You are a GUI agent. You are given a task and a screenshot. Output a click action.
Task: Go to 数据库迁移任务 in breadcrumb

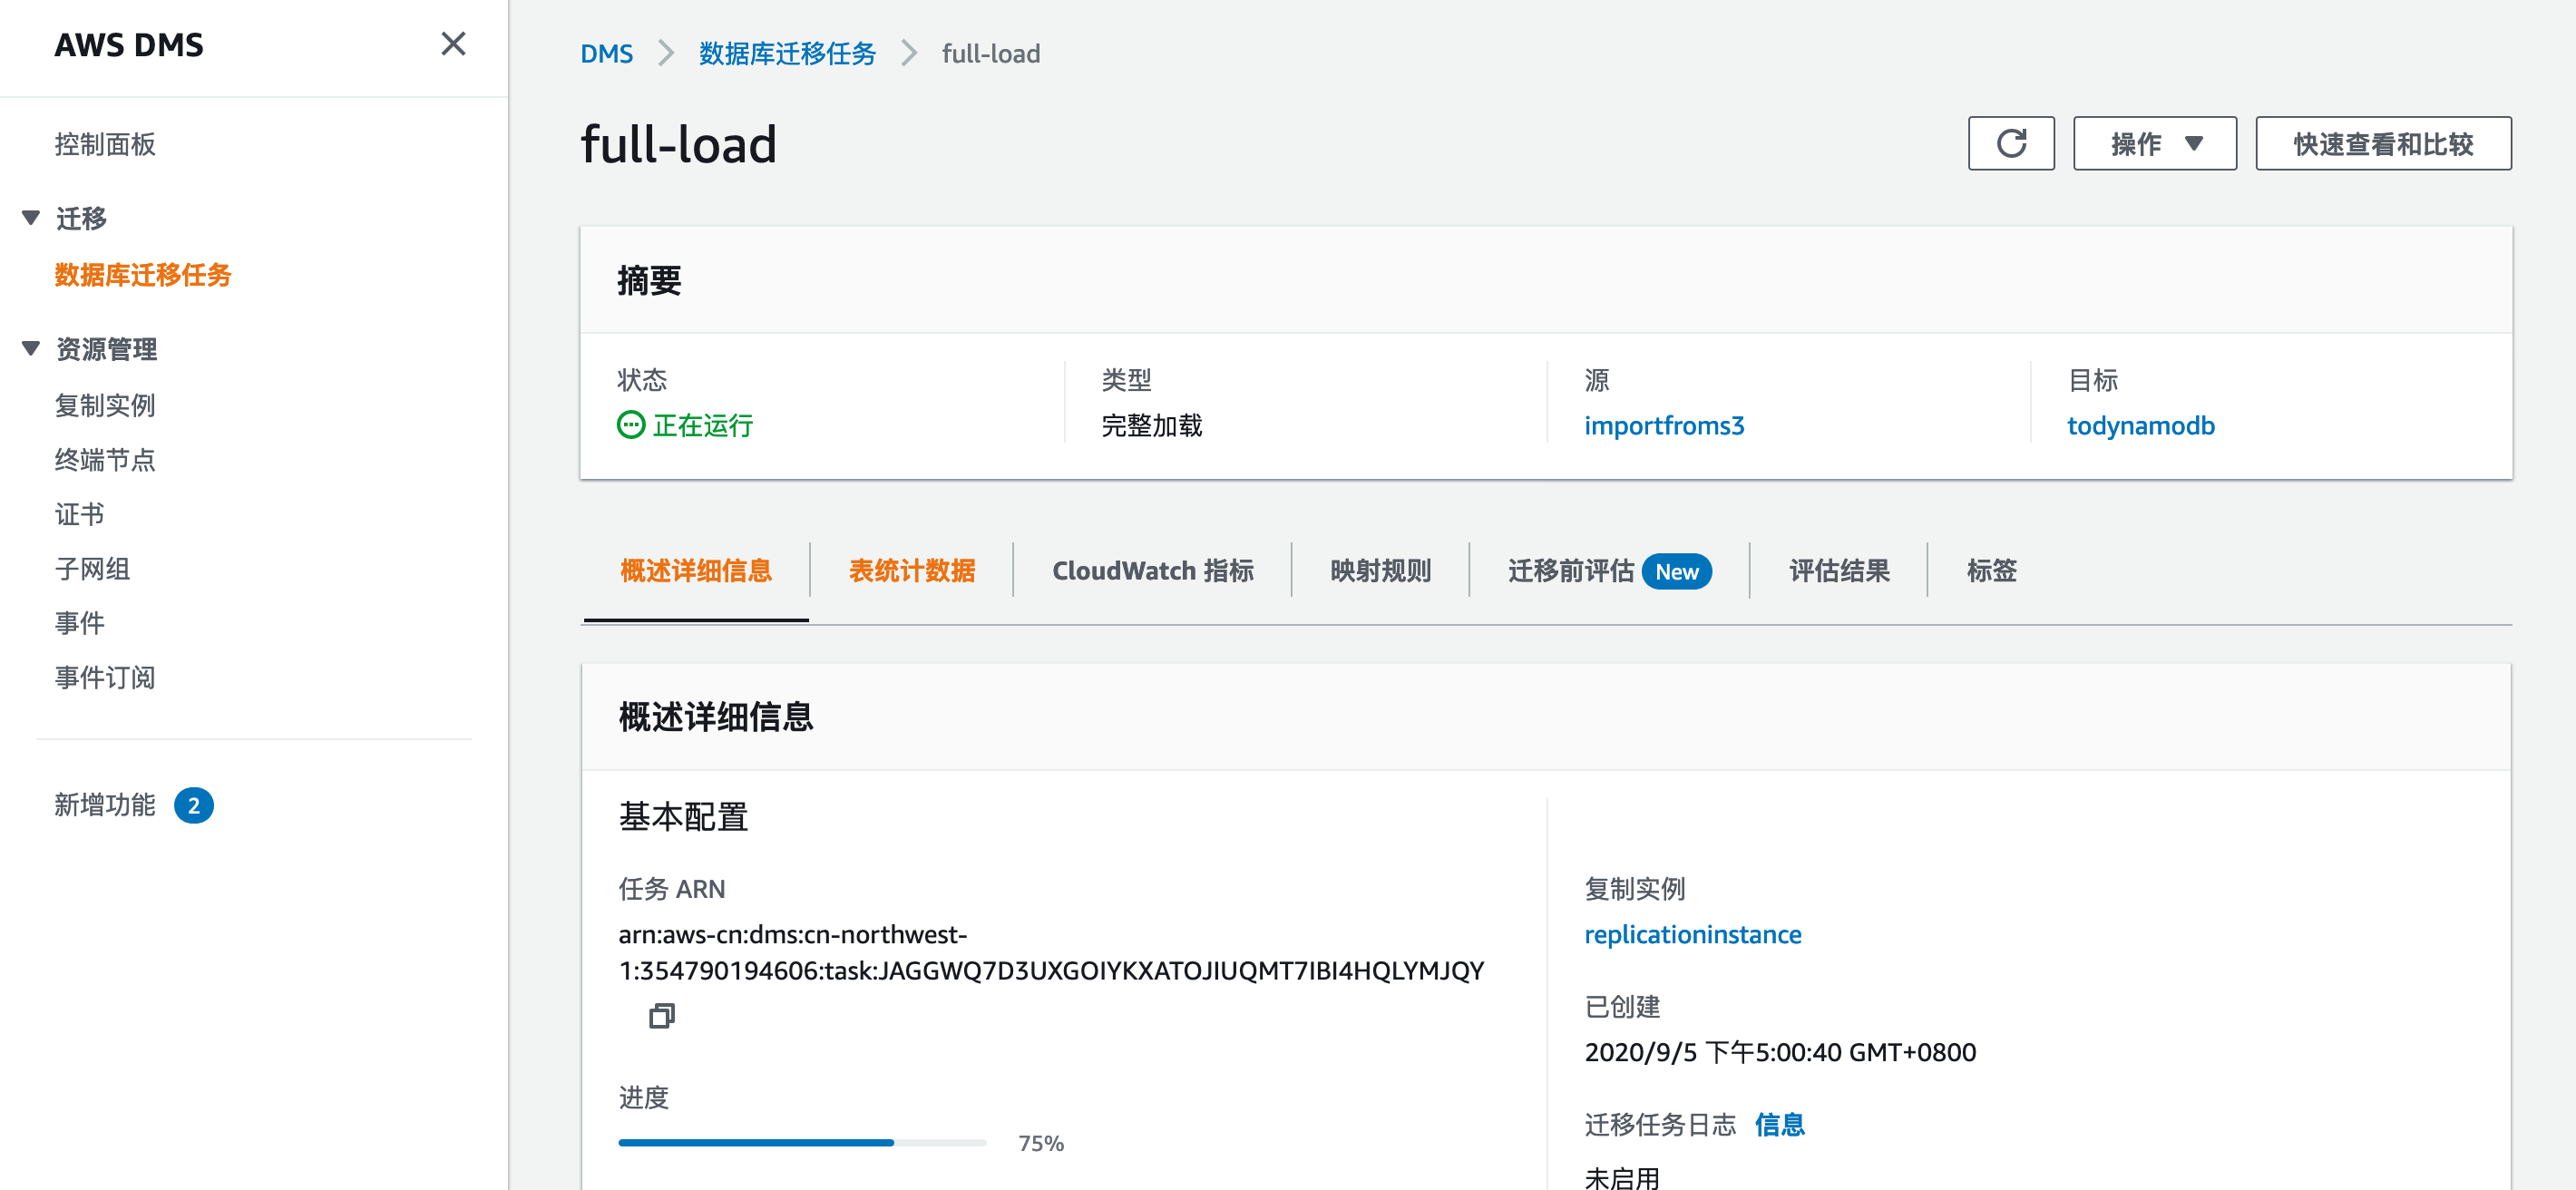(786, 53)
